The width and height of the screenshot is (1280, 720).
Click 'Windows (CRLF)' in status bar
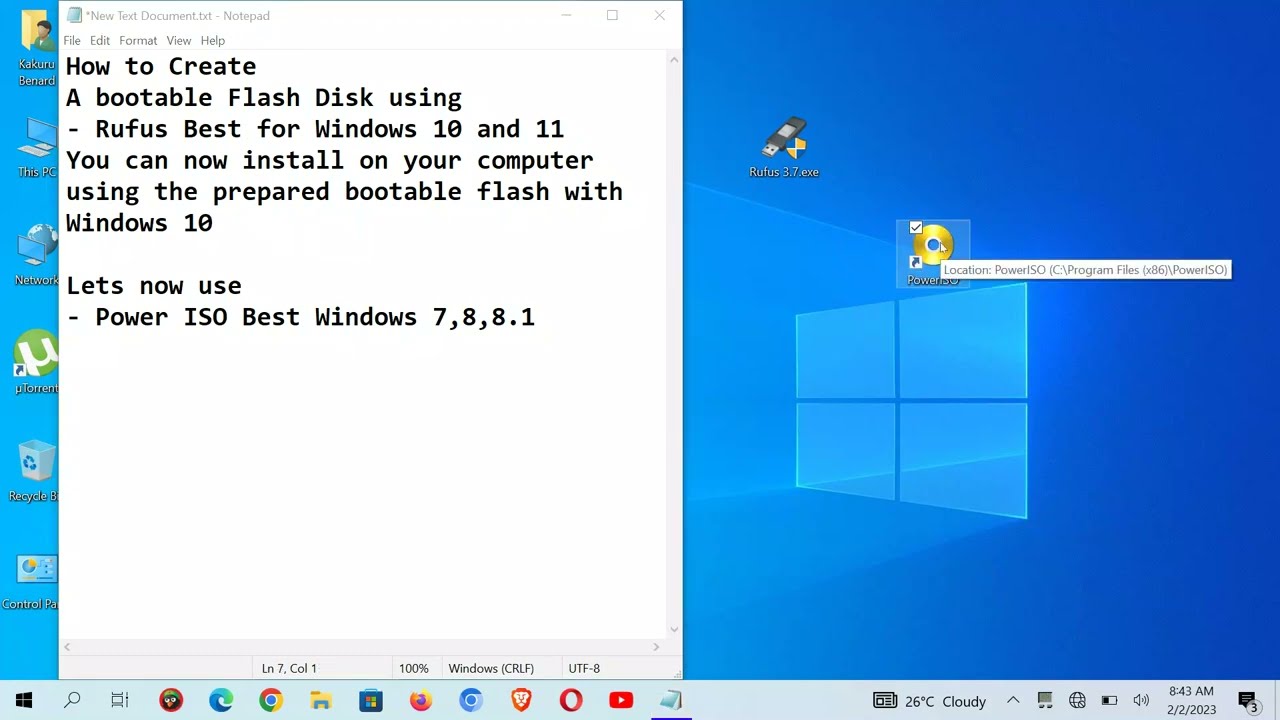coord(491,668)
